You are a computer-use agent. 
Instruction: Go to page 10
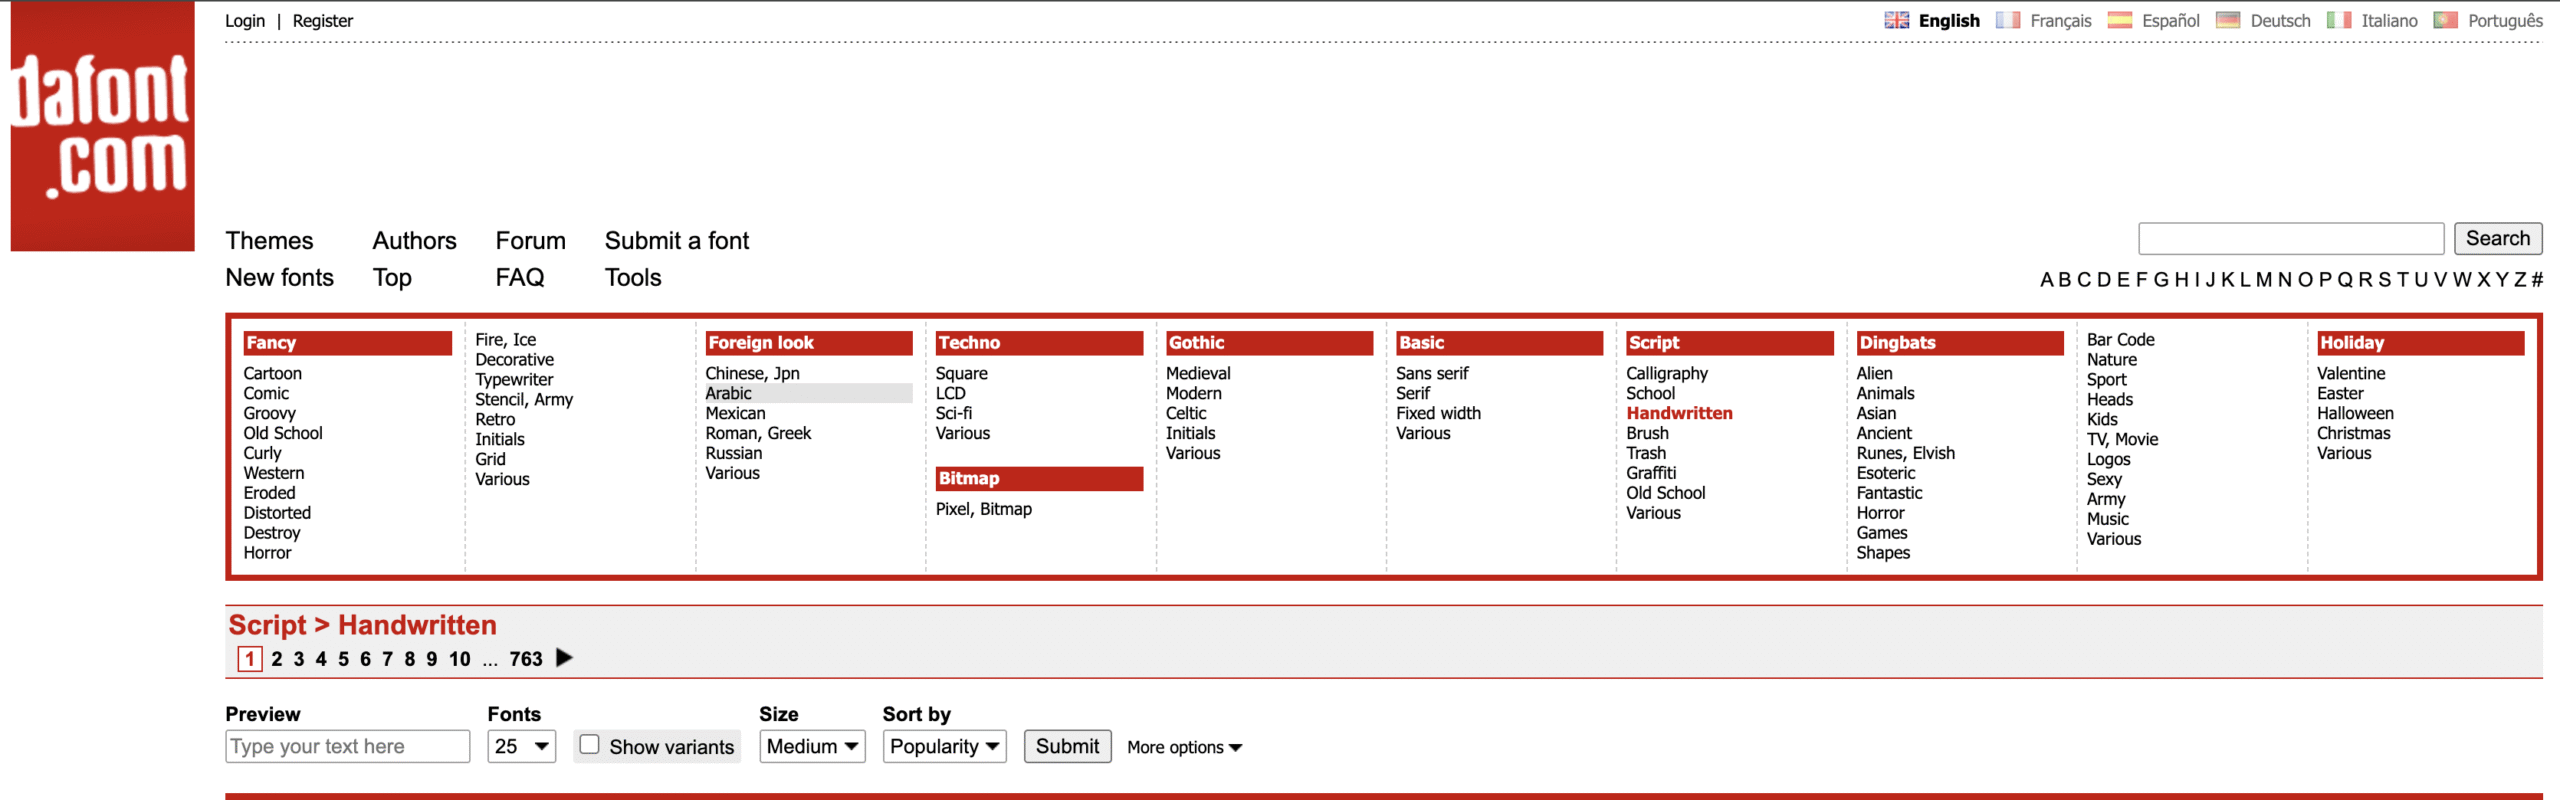tap(459, 659)
